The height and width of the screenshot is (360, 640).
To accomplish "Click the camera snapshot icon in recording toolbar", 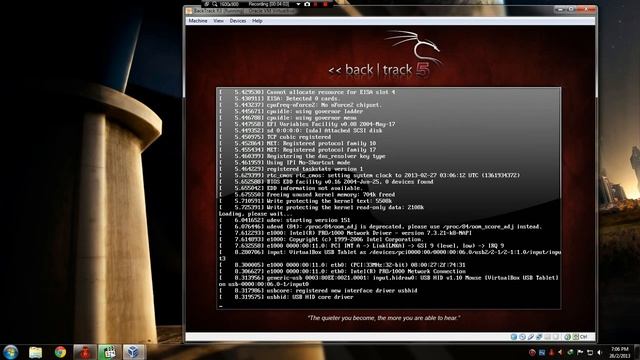I will (x=307, y=4).
